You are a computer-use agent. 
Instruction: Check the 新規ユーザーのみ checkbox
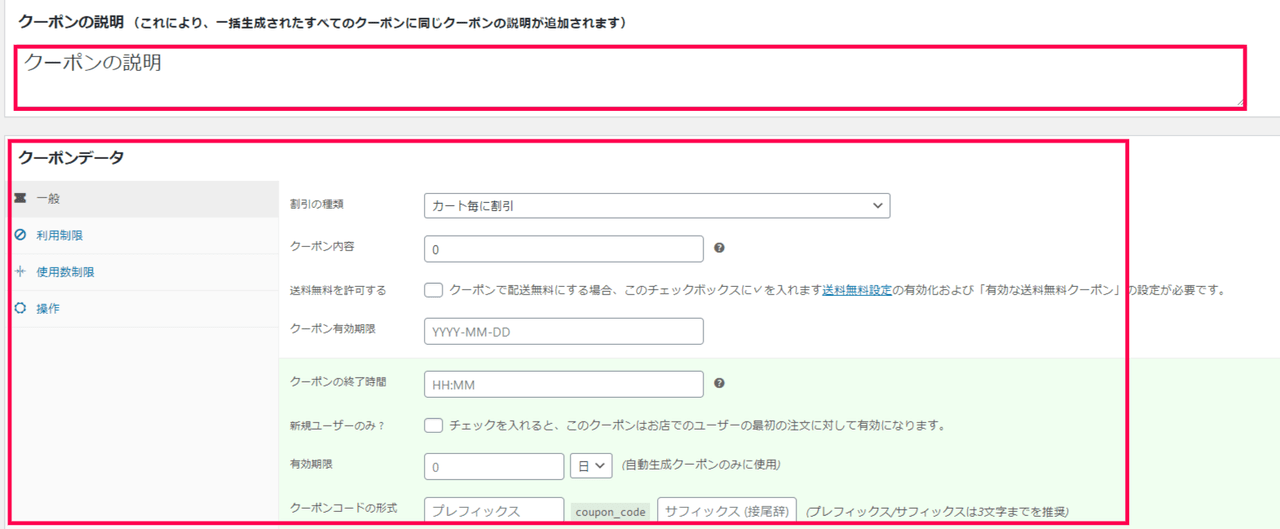click(x=433, y=425)
